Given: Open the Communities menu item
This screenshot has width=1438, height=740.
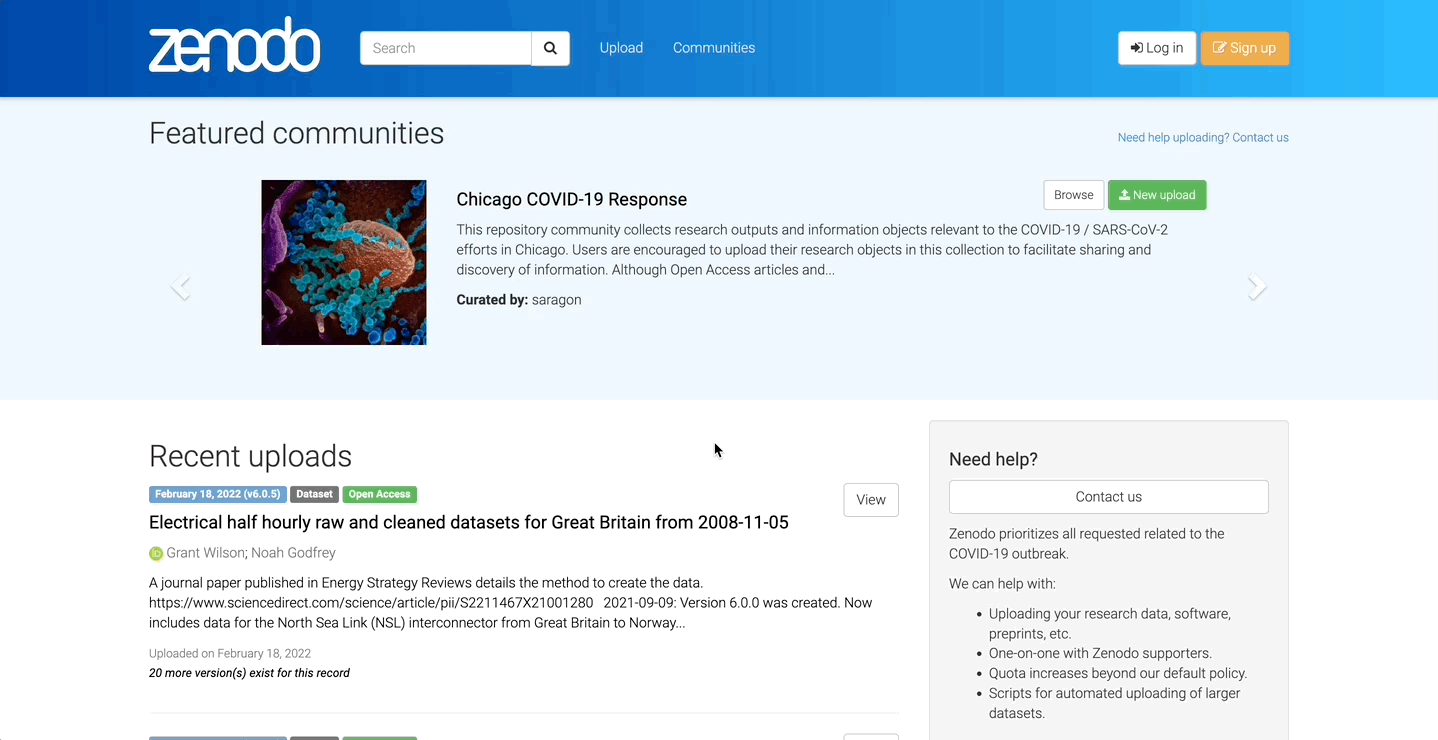Looking at the screenshot, I should pos(713,48).
